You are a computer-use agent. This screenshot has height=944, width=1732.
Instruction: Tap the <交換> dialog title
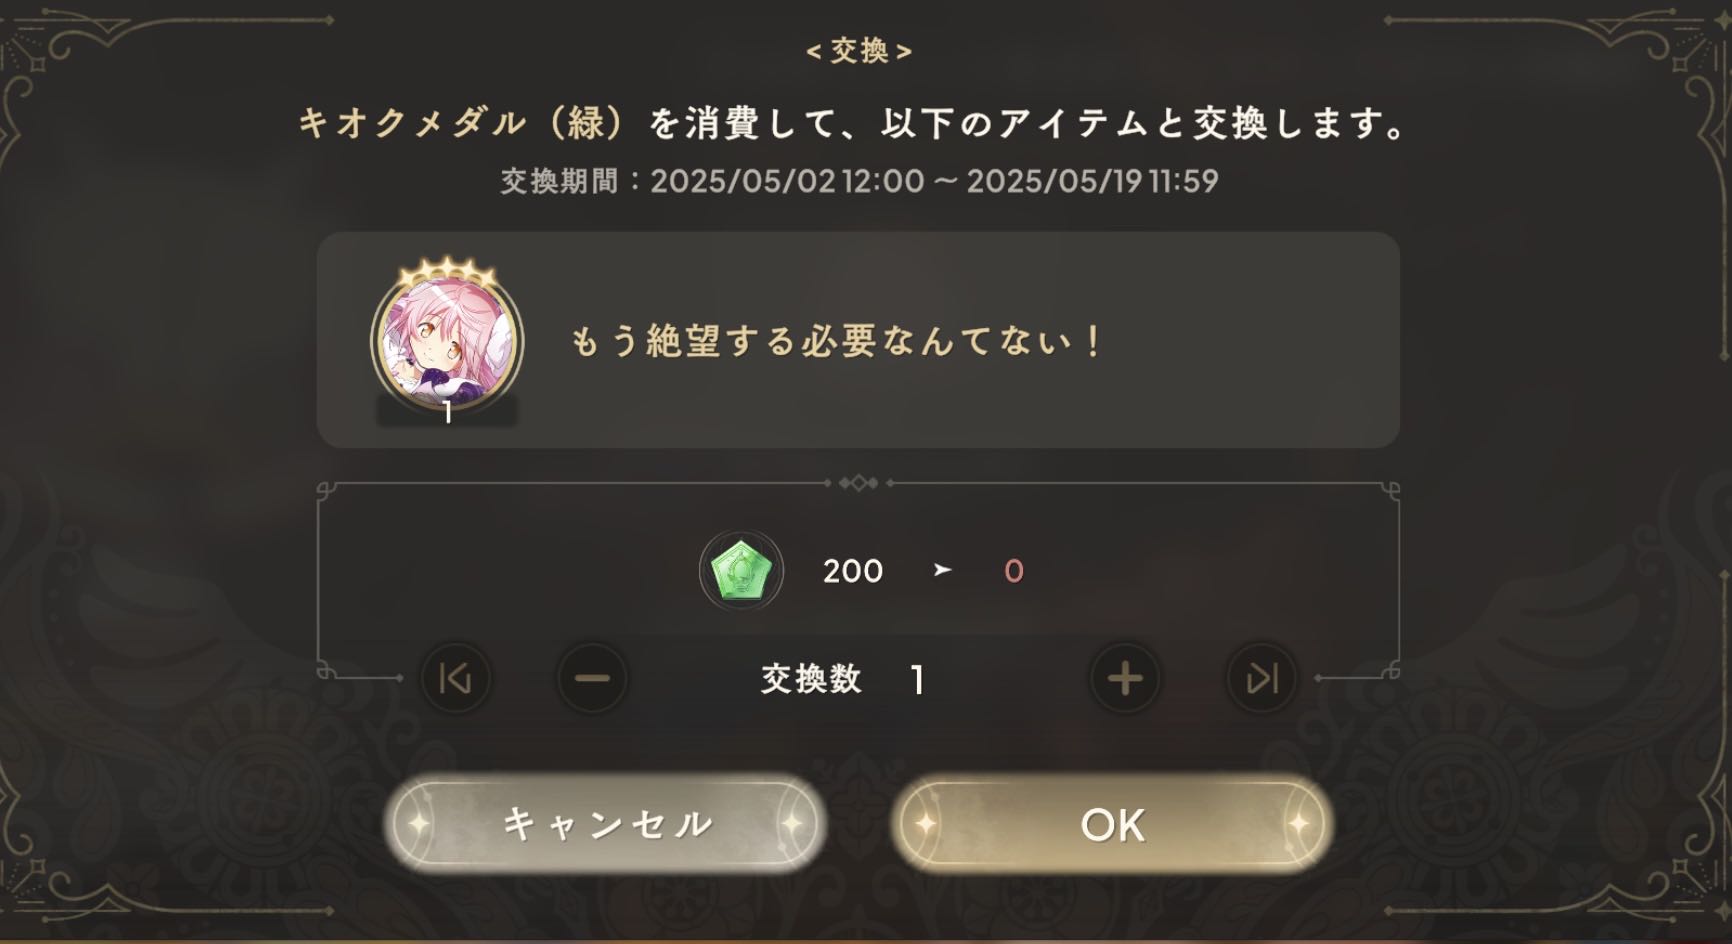(x=859, y=50)
